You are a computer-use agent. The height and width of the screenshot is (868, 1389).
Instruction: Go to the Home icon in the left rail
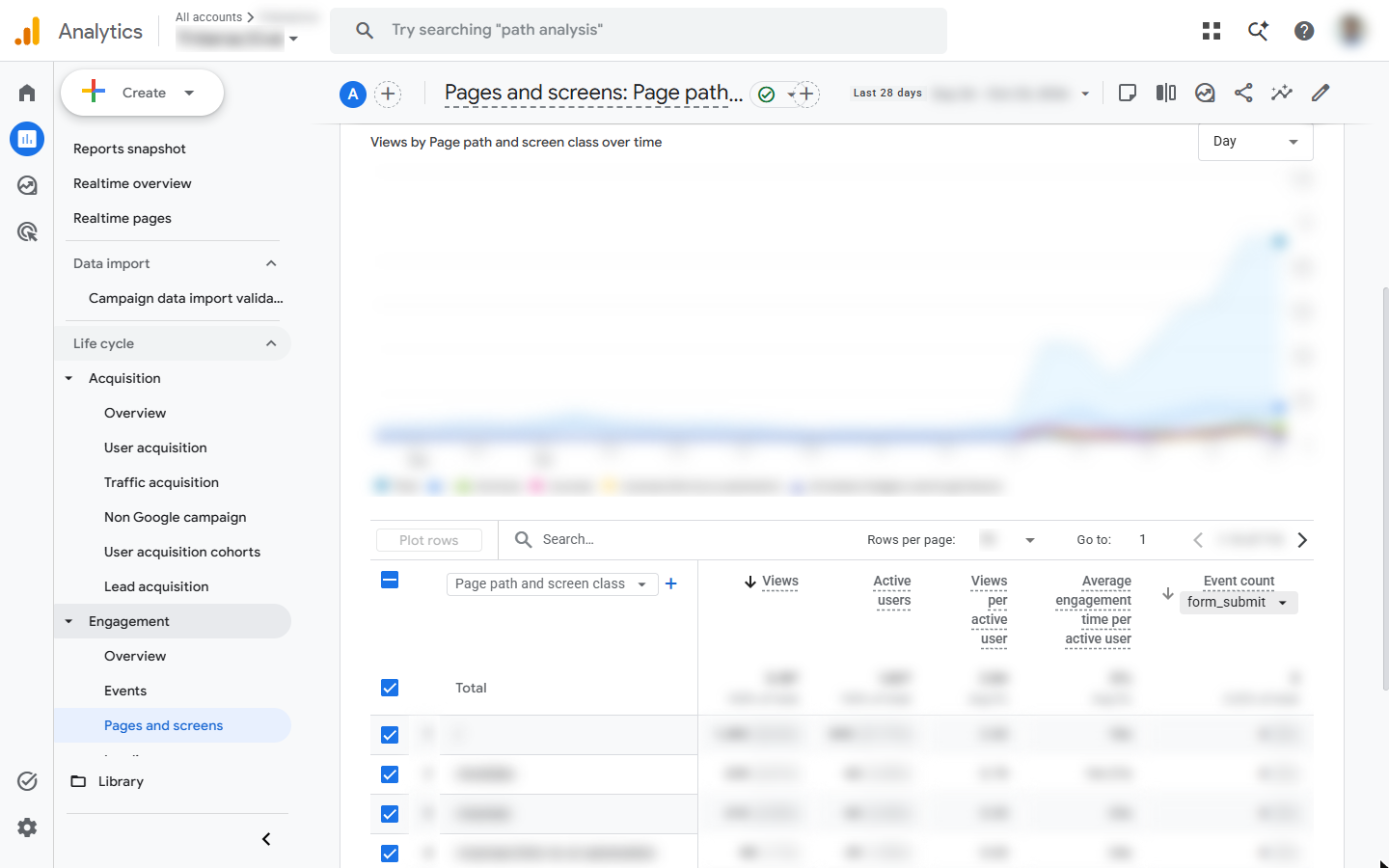[x=27, y=93]
